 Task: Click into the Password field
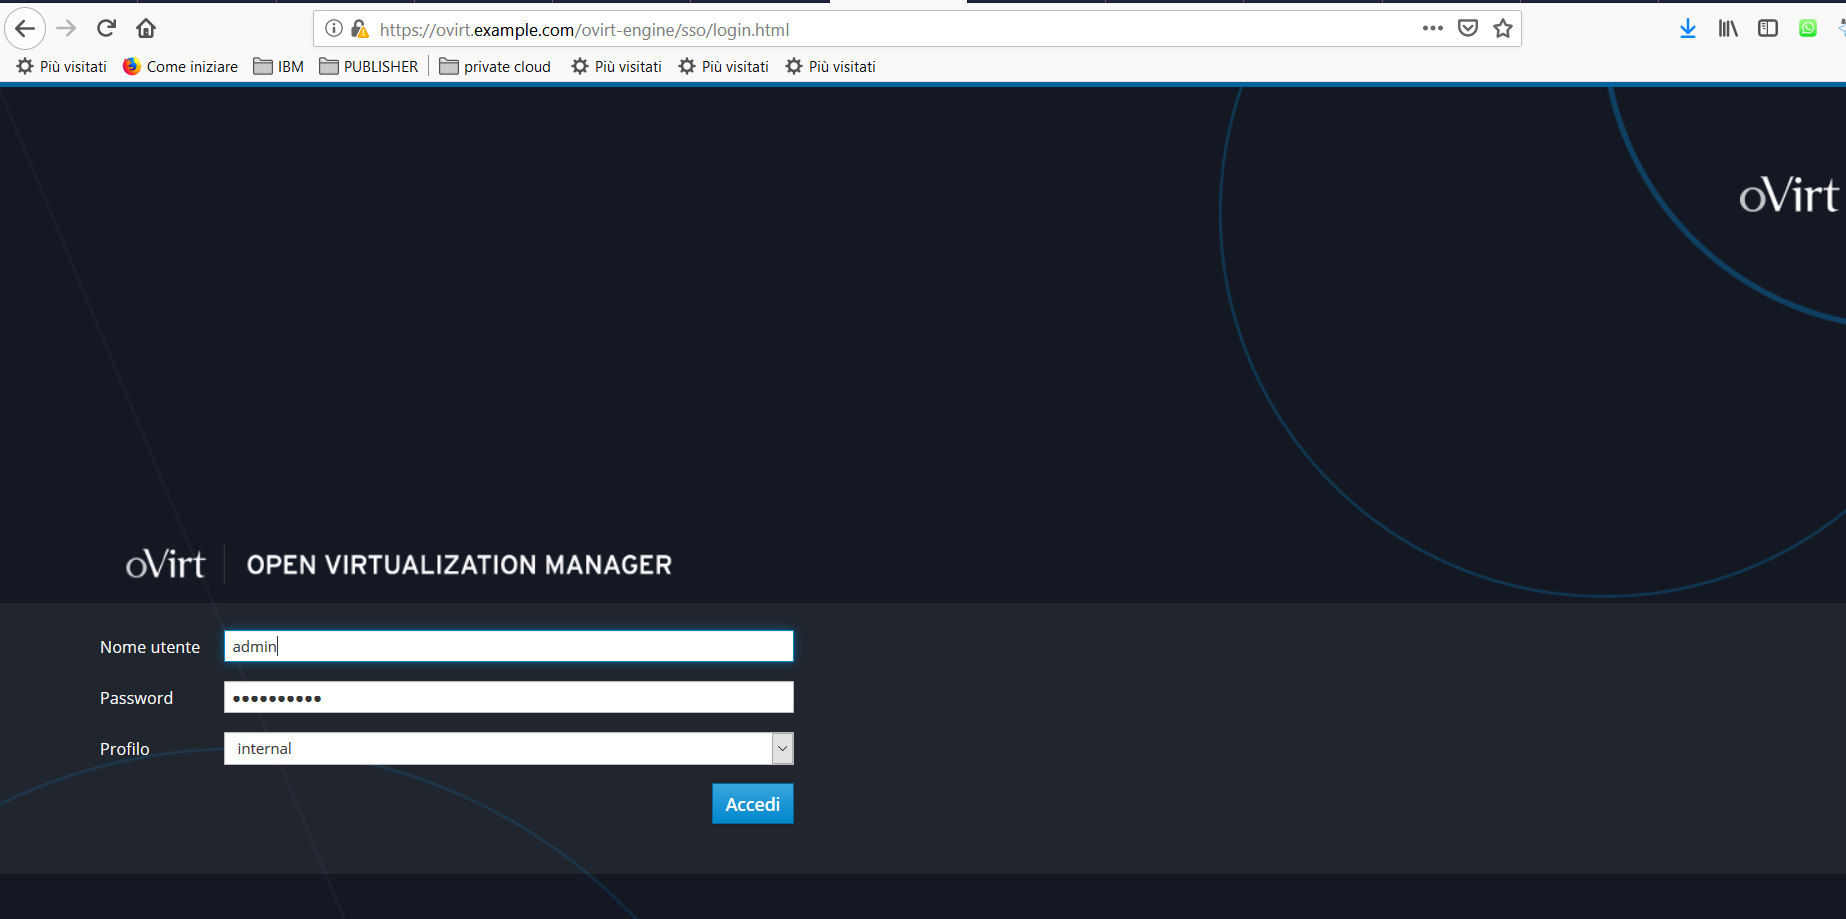point(508,697)
